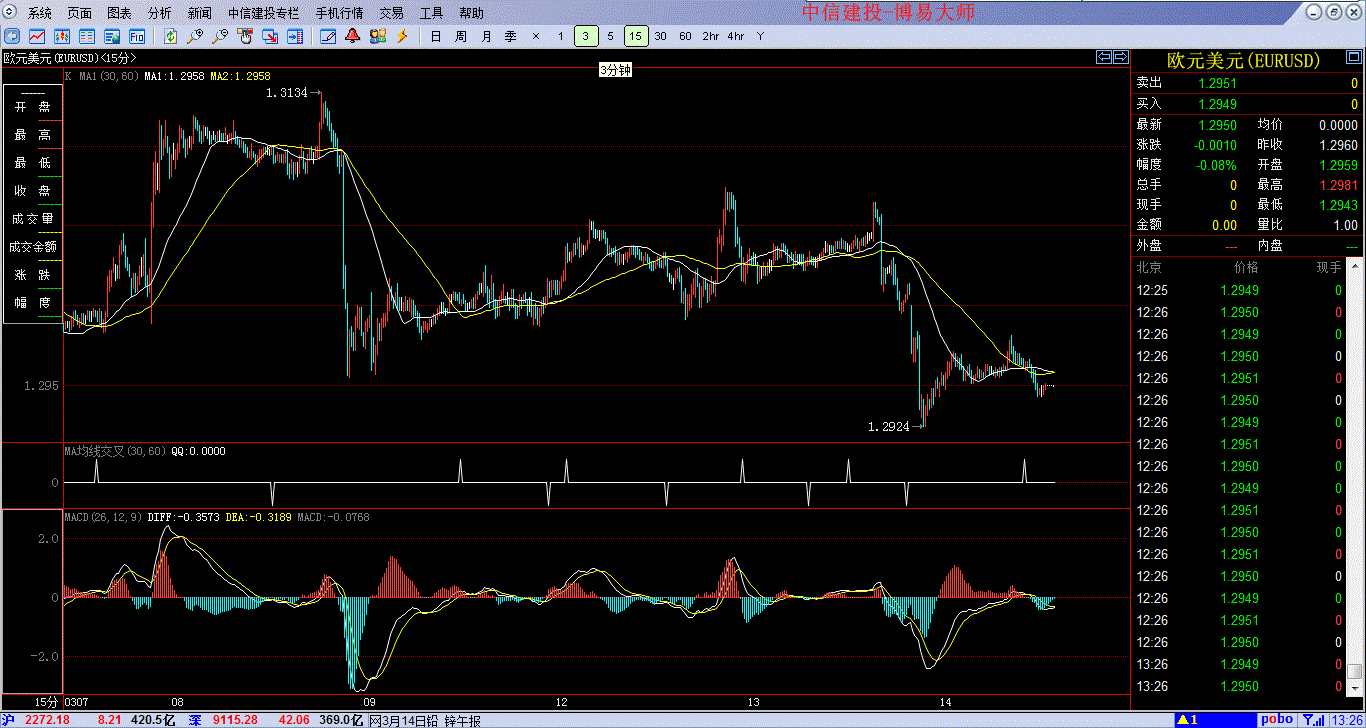Click the two-people community icon

pyautogui.click(x=377, y=37)
